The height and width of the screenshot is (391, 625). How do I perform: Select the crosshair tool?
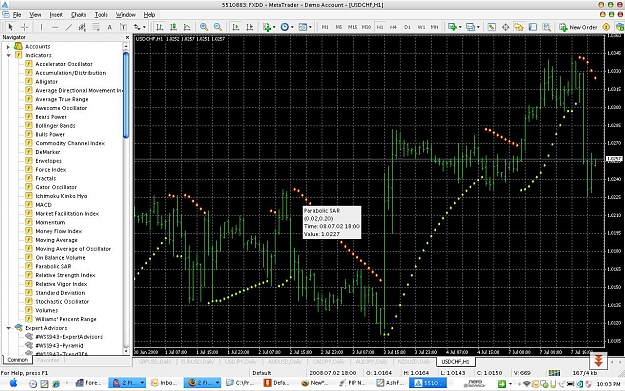(x=24, y=27)
